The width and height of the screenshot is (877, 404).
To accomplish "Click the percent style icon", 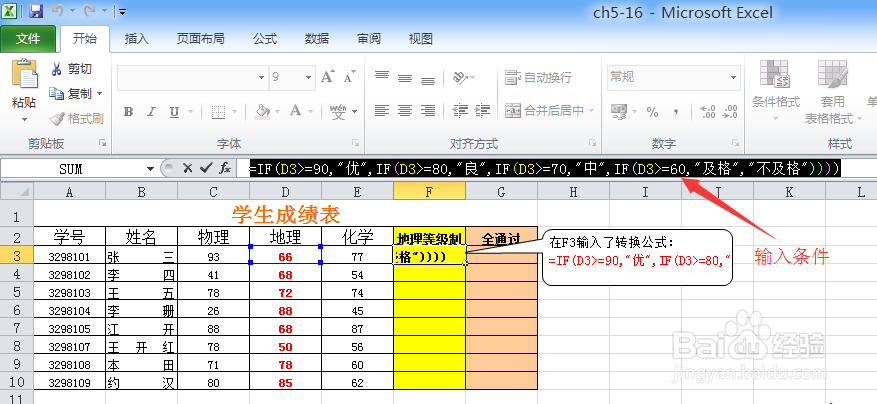I will [x=652, y=111].
